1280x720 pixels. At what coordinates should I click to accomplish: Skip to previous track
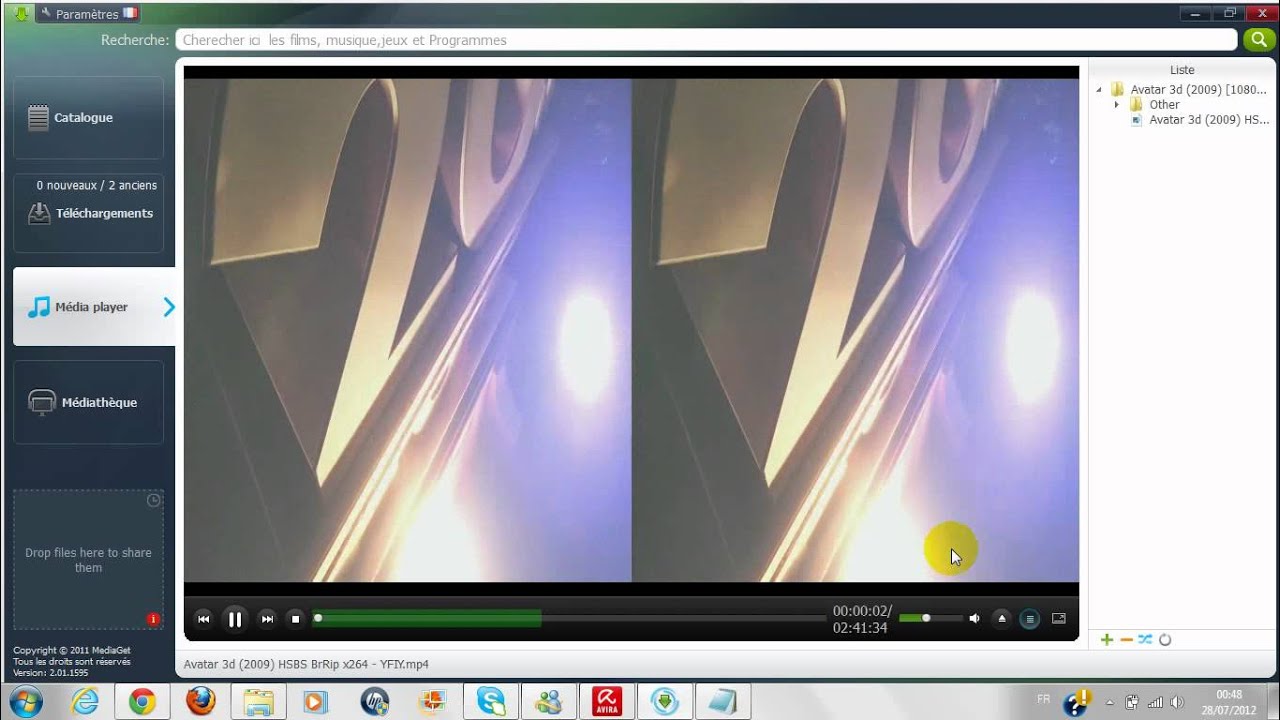pyautogui.click(x=203, y=619)
